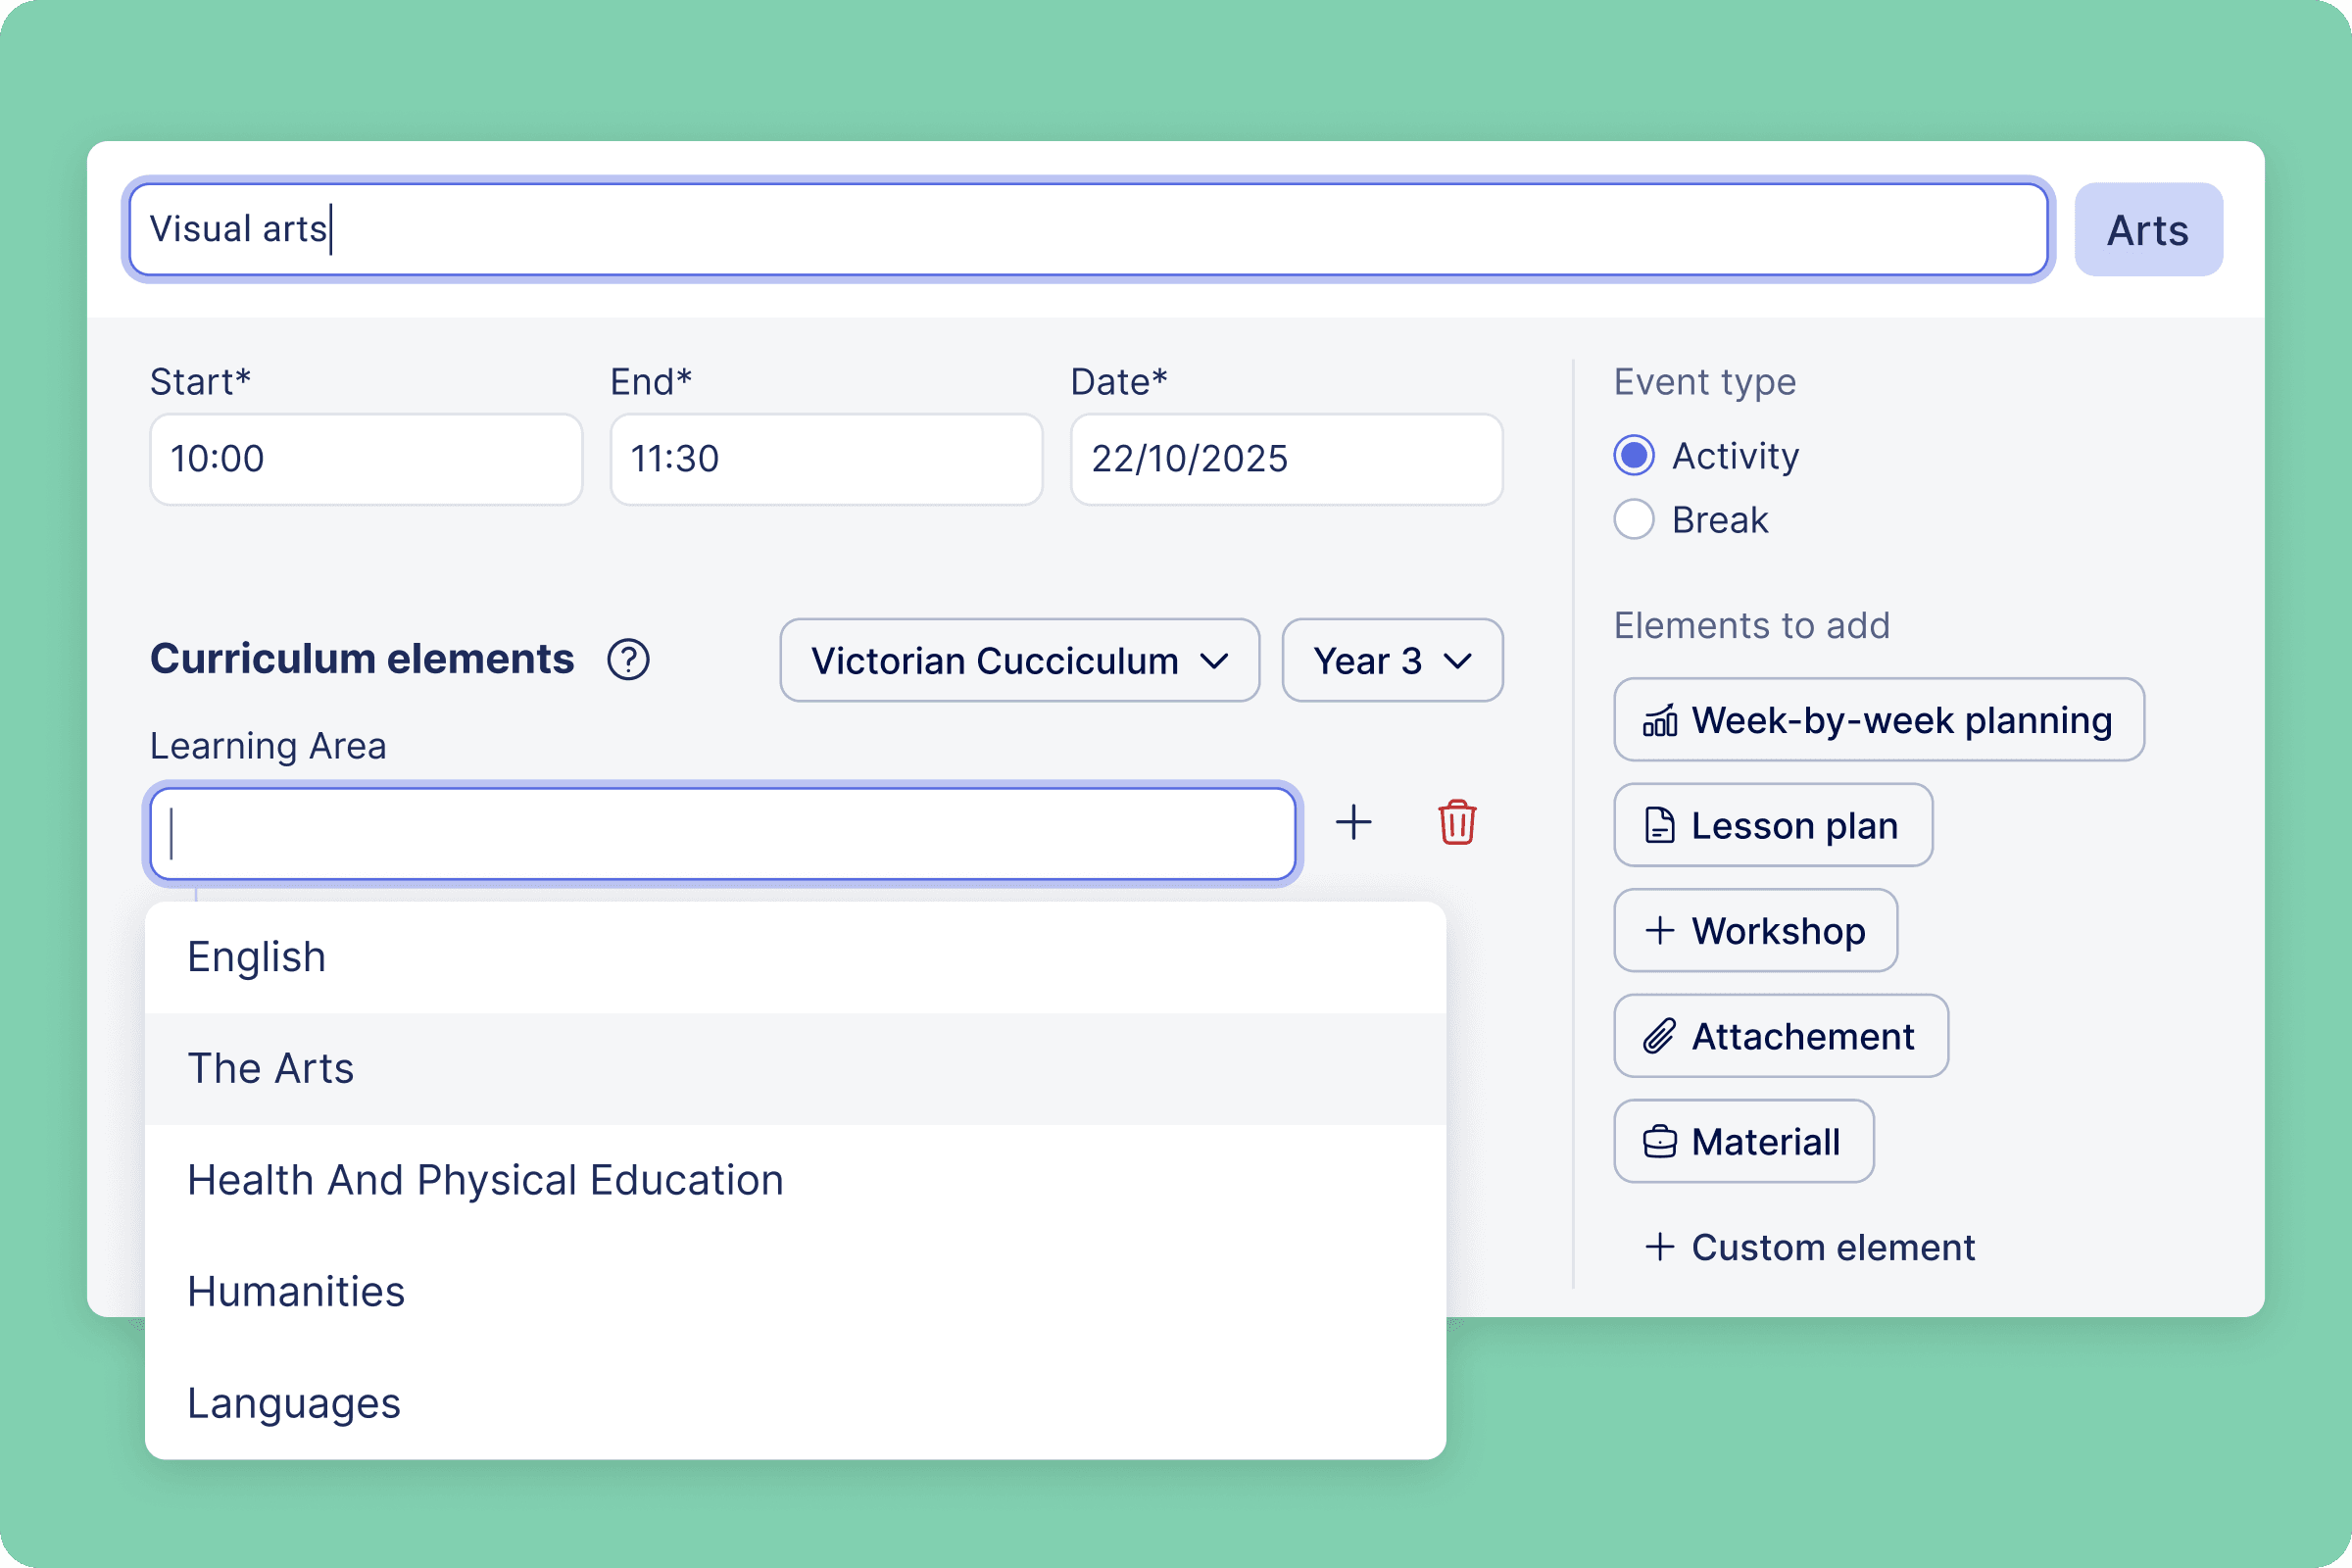Focus the Learning Area combo box

pos(722,834)
